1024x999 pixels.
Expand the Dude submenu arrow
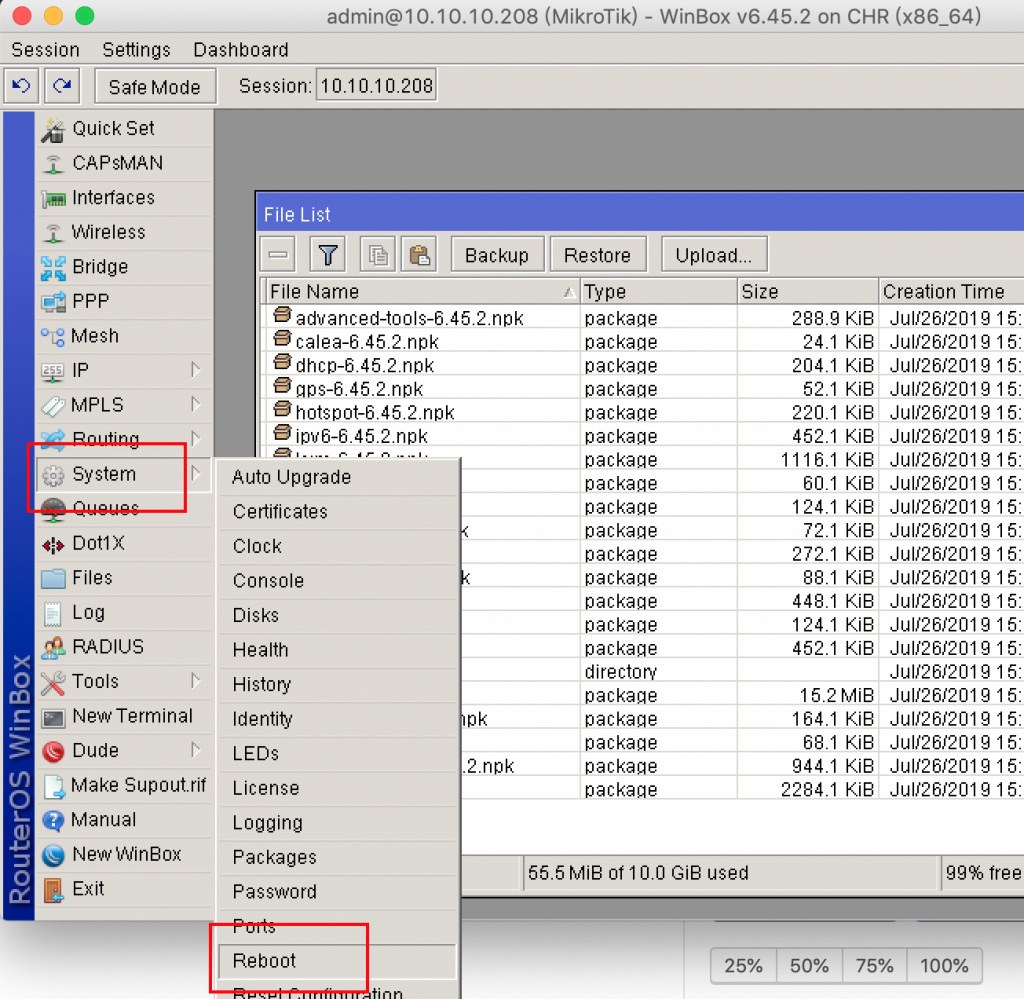click(195, 750)
